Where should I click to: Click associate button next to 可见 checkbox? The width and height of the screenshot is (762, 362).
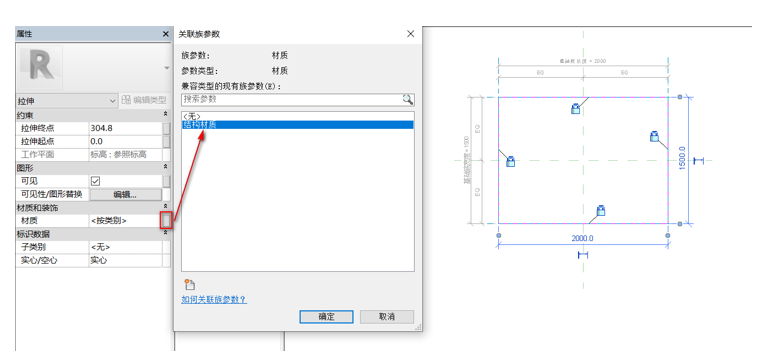[166, 181]
